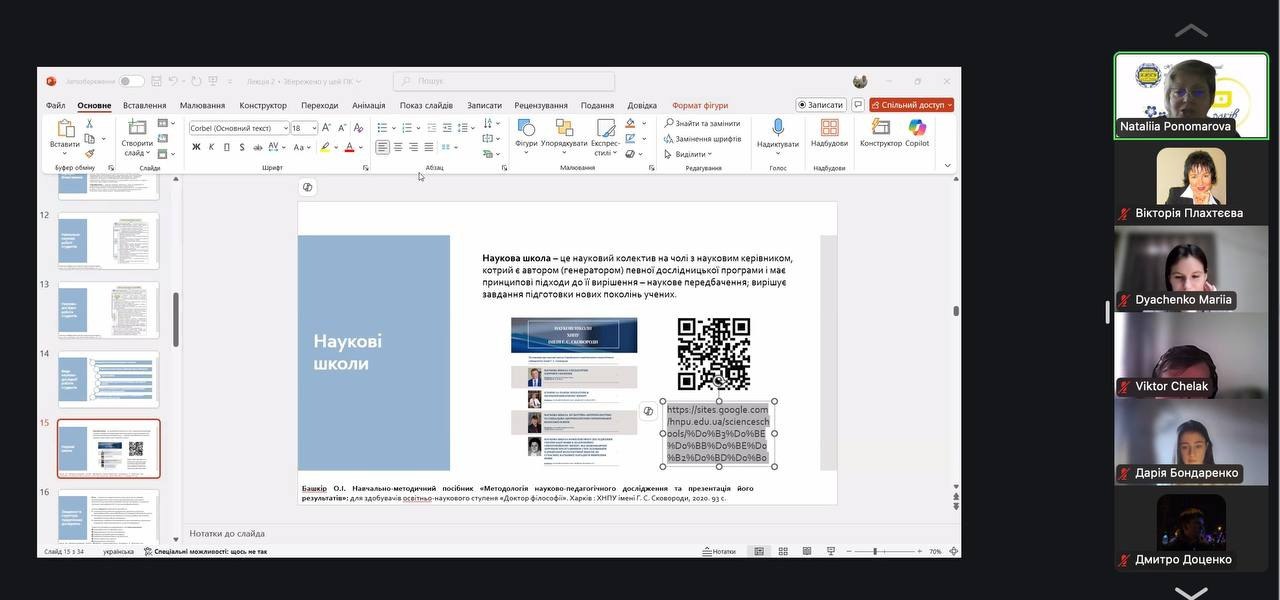Click the text highlight color marker

point(325,147)
